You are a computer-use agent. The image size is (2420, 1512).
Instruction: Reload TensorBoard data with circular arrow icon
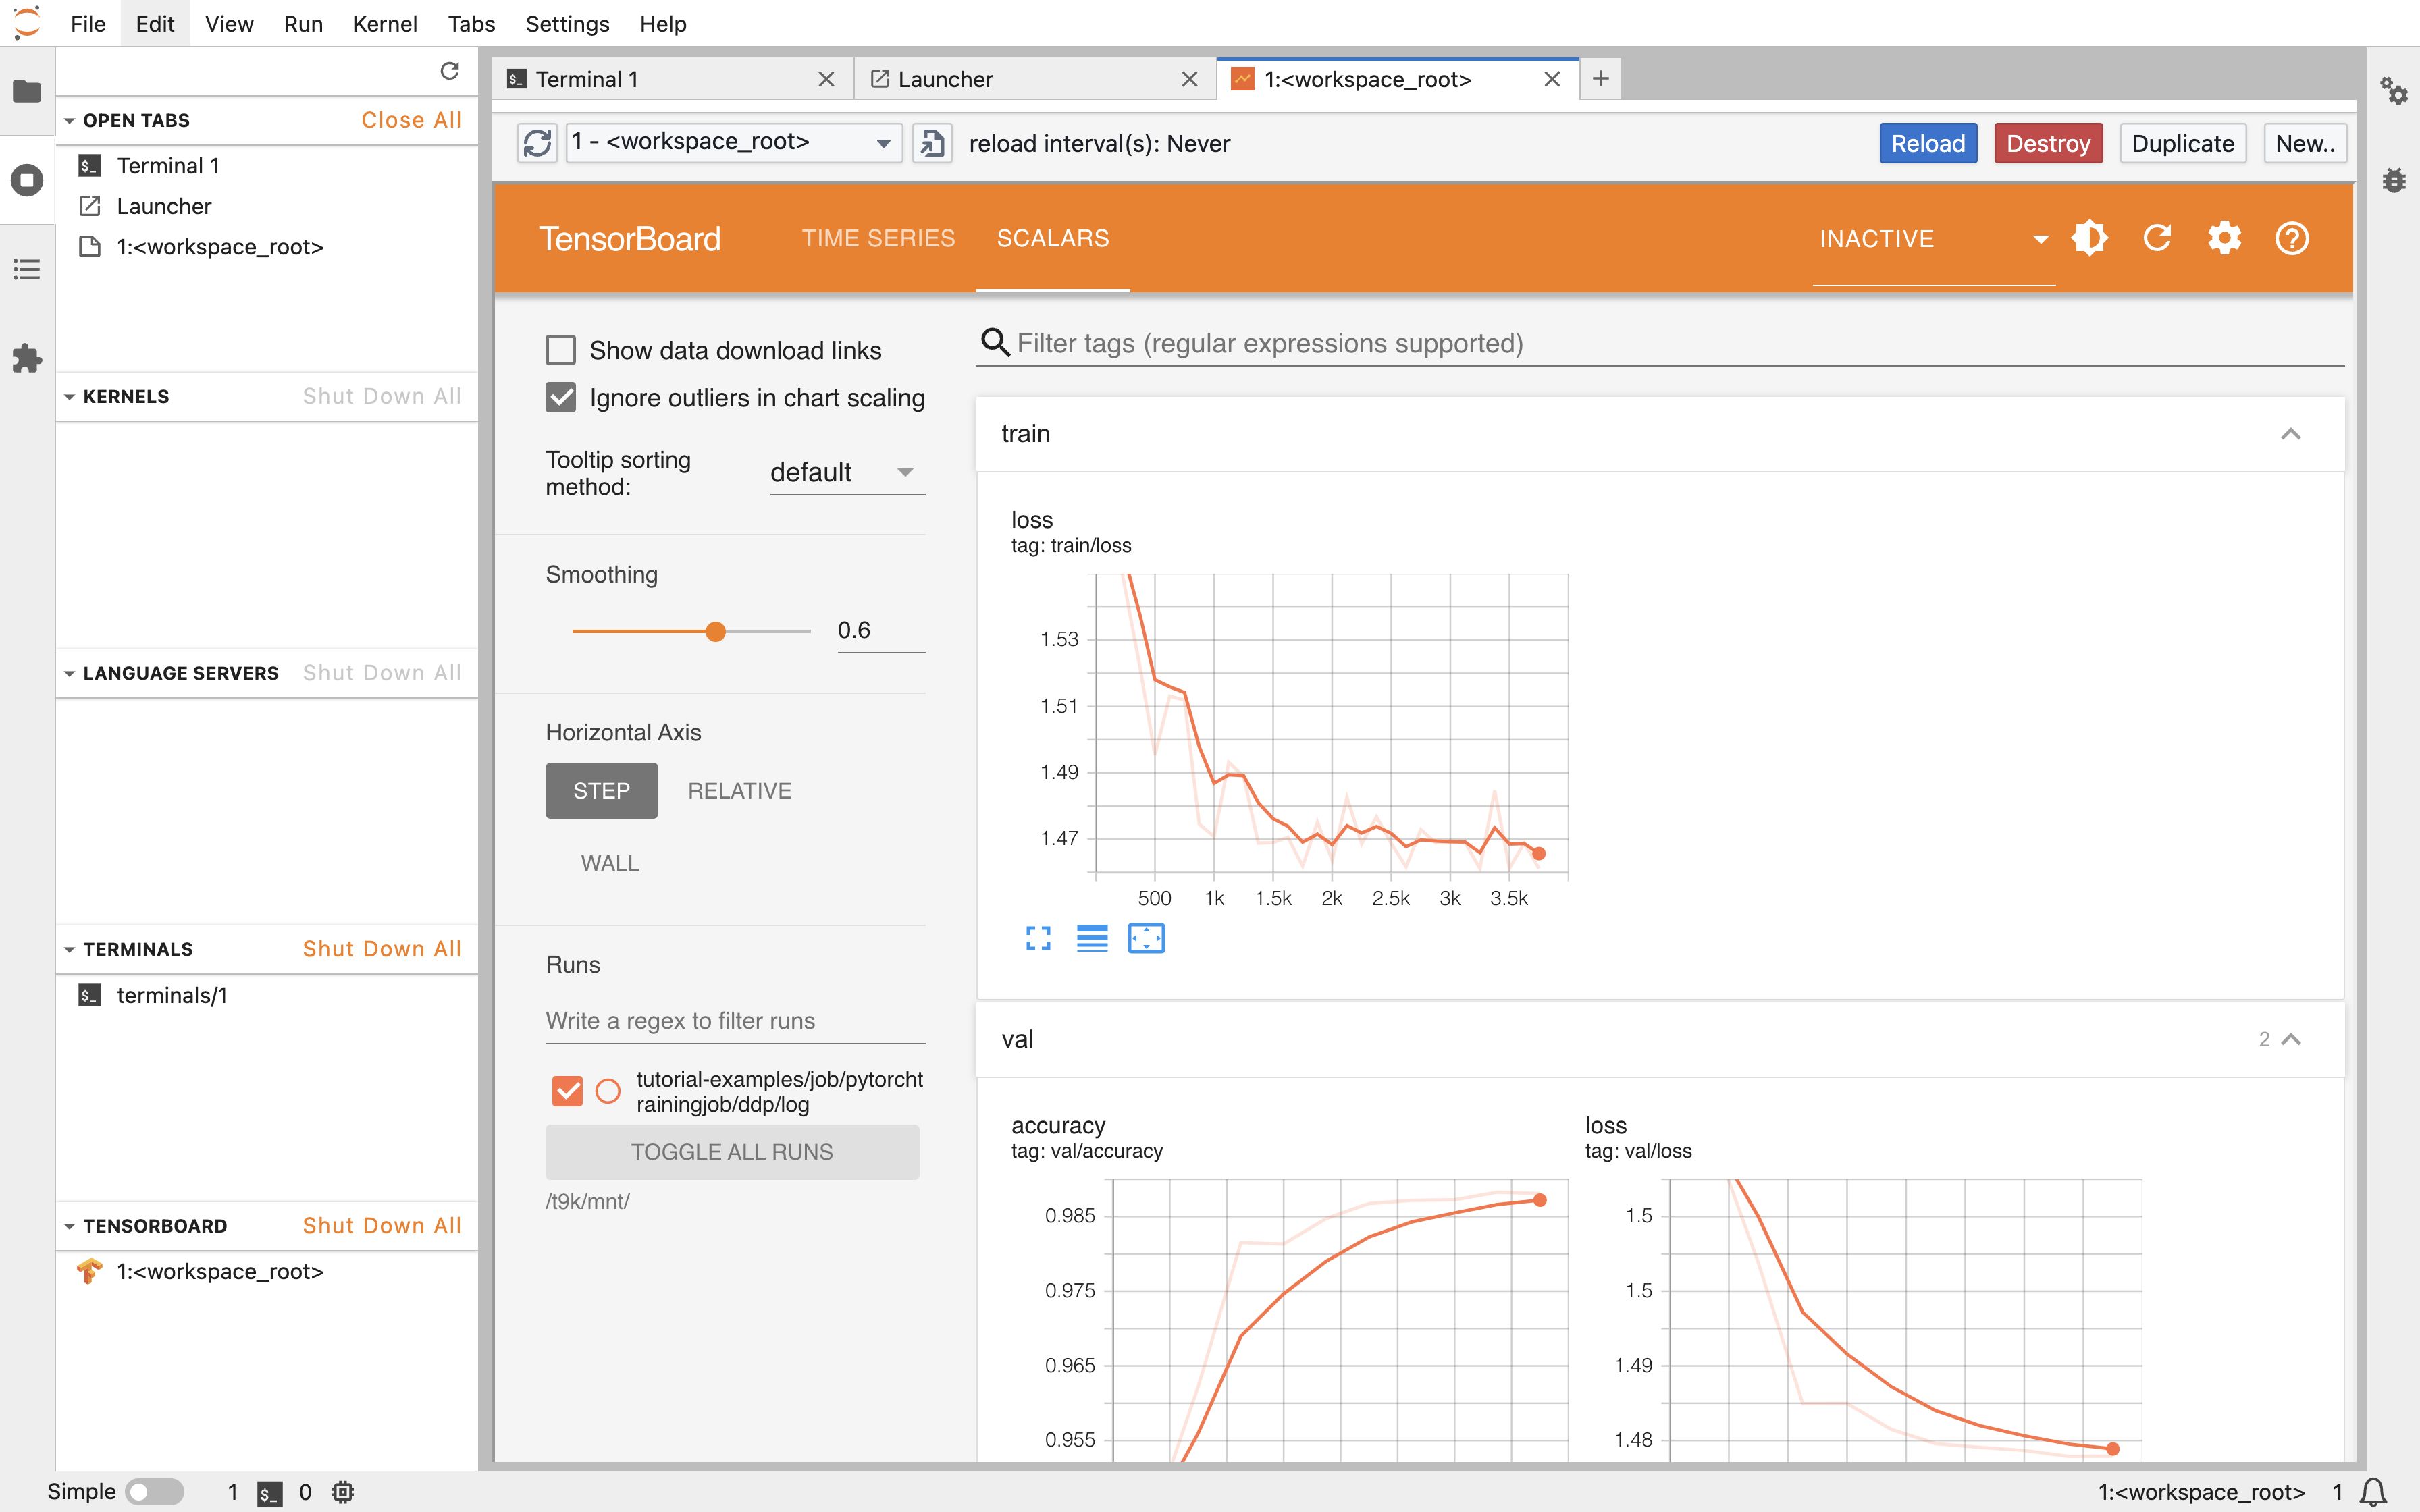[2157, 238]
